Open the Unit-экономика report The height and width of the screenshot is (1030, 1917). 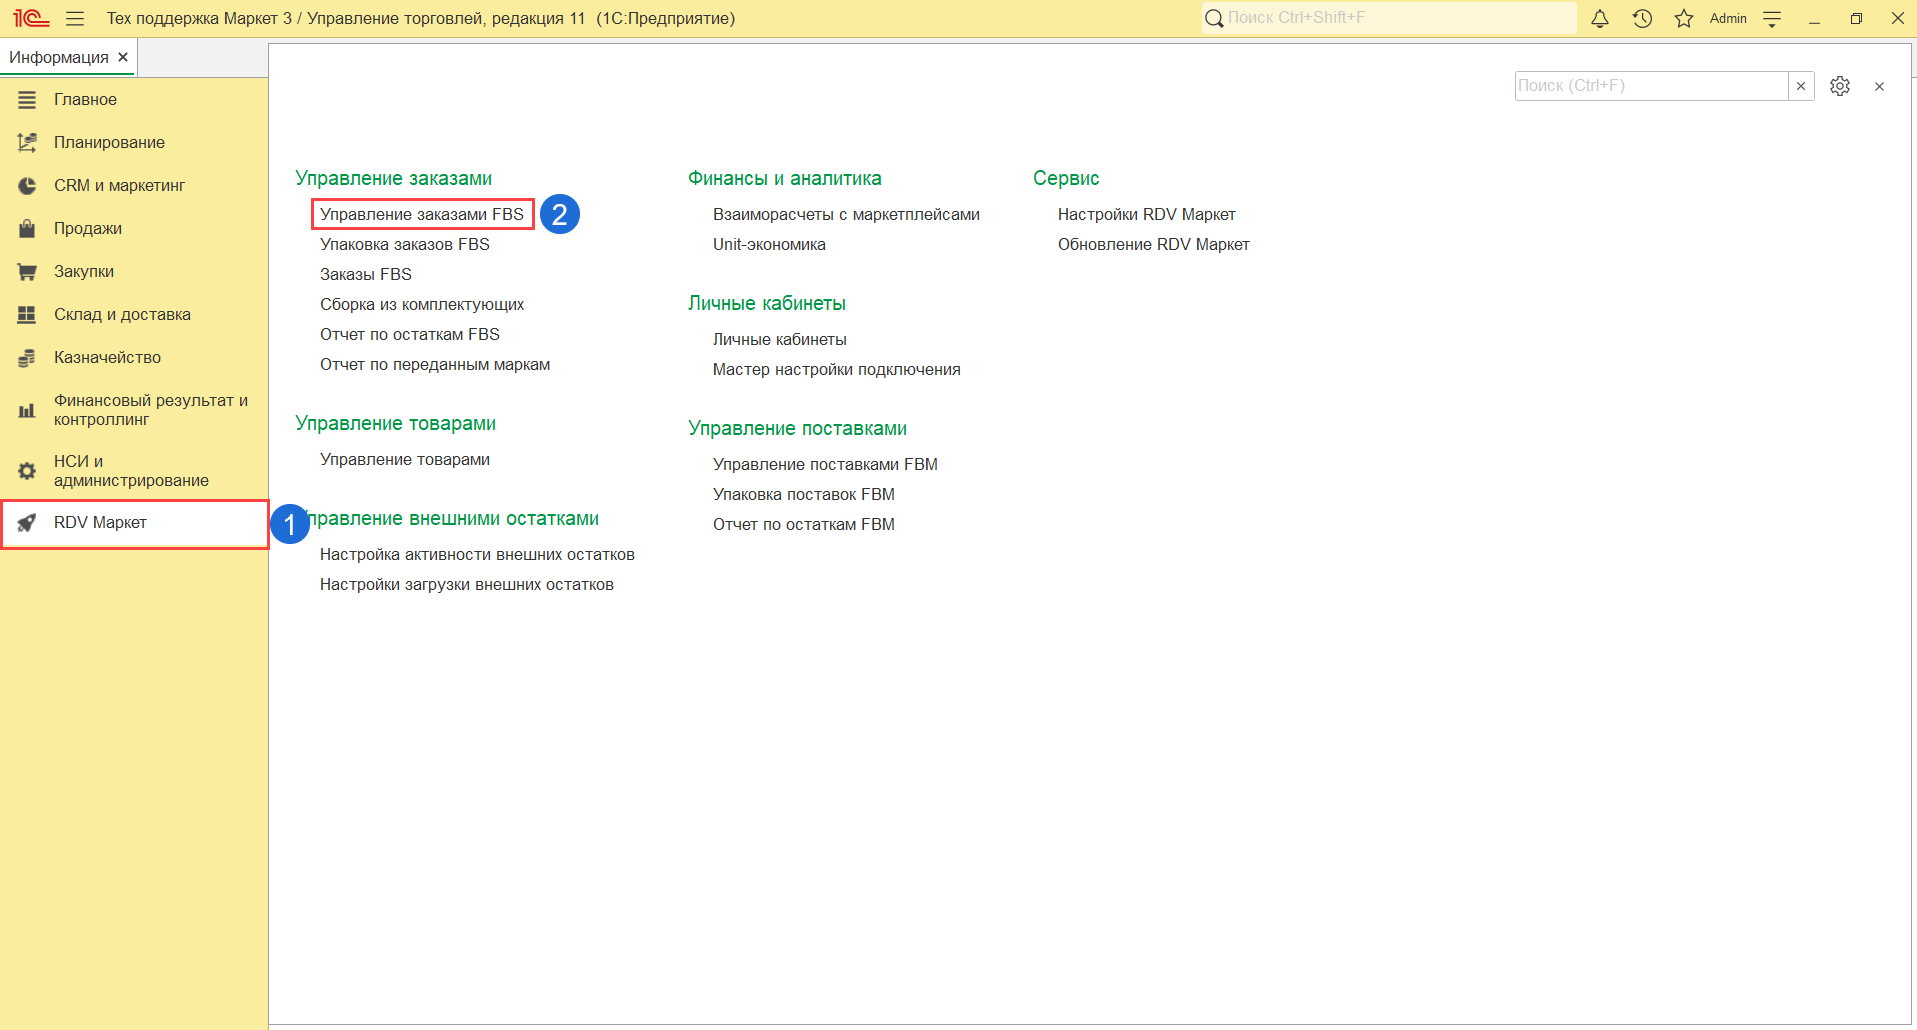point(769,245)
